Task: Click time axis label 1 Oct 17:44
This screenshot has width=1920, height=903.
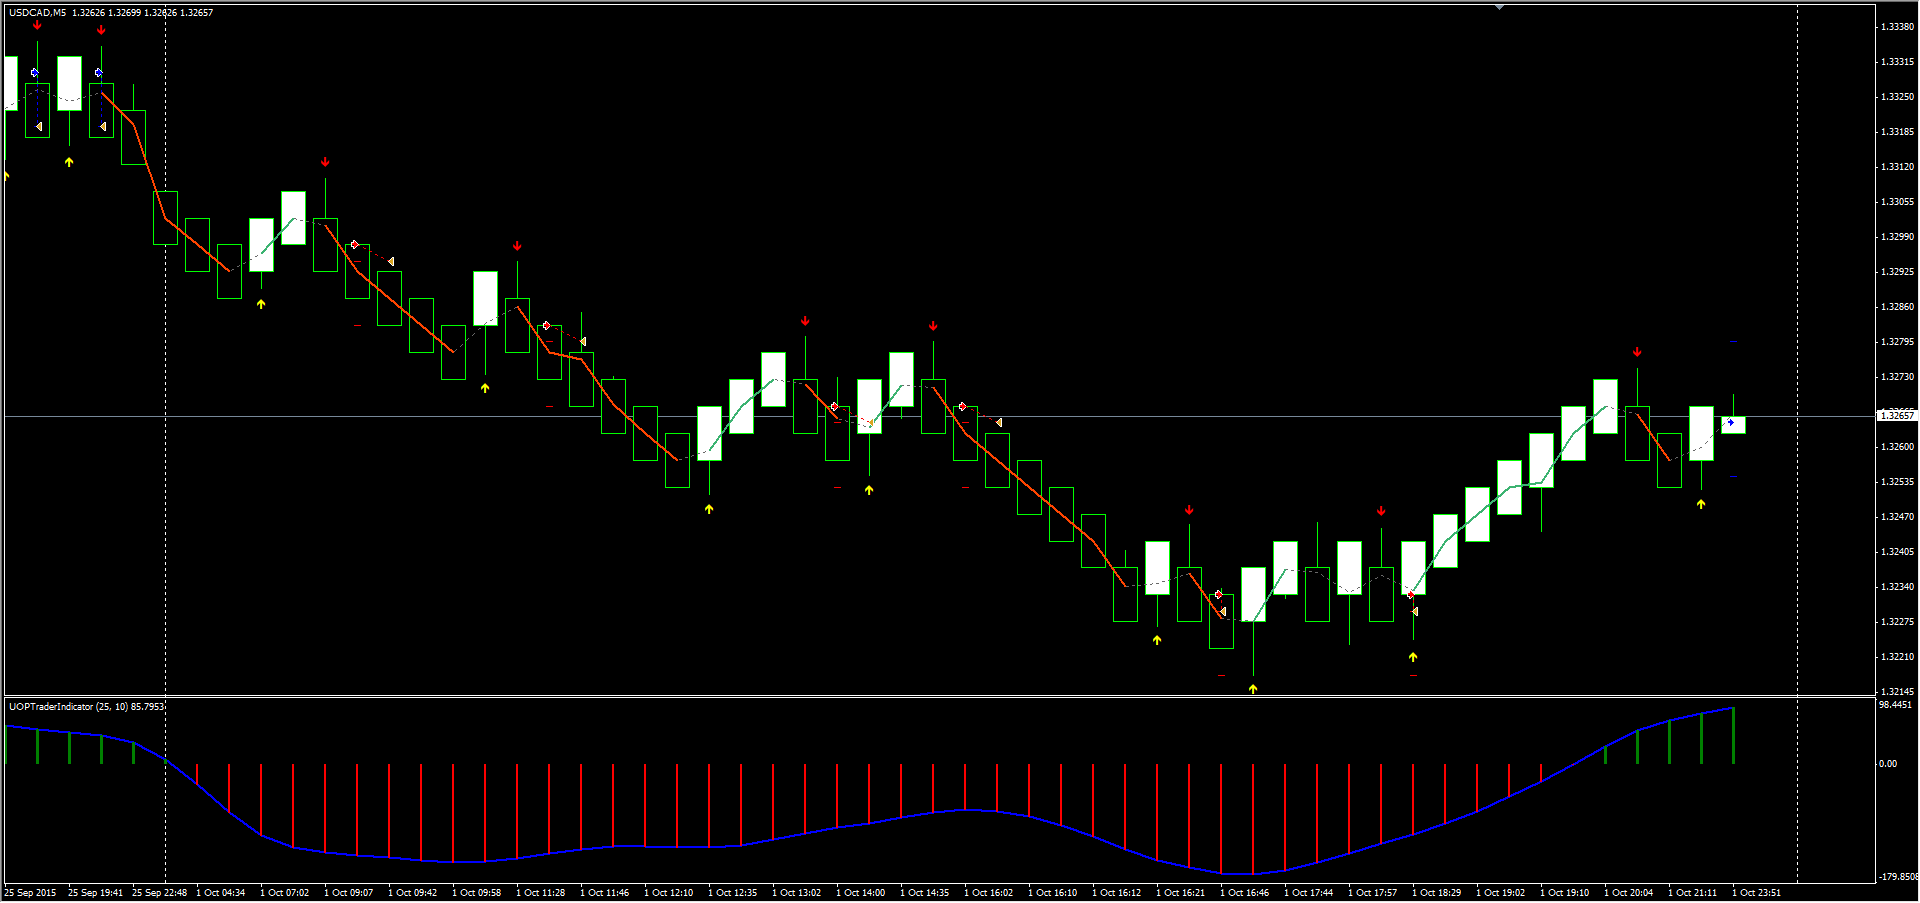Action: point(1309,893)
